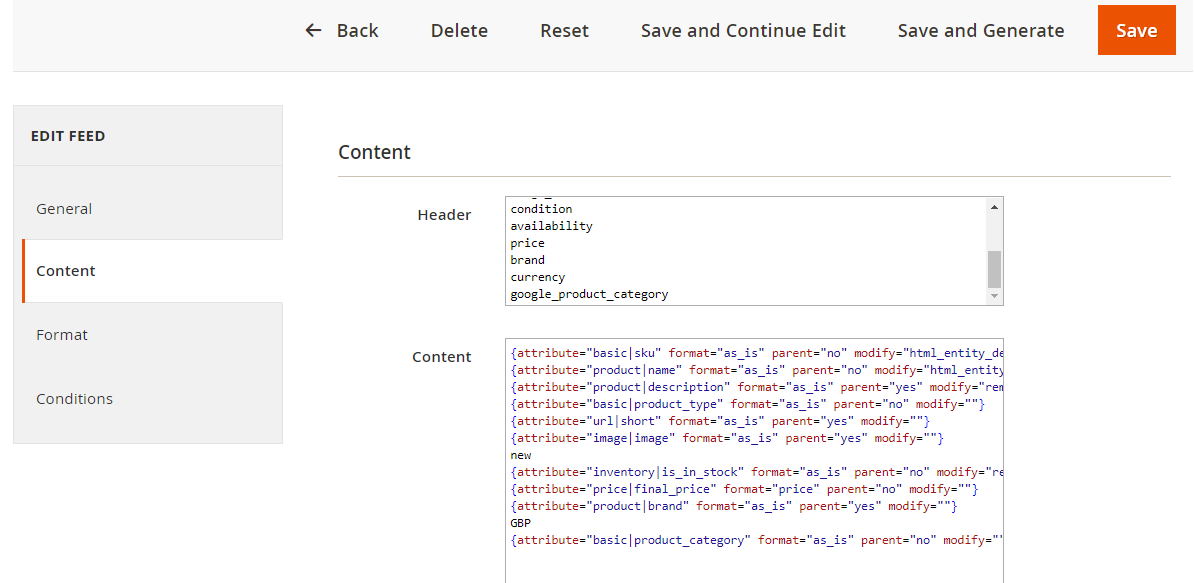Click Header box scrollbar up arrow
1195x583 pixels.
(x=994, y=207)
